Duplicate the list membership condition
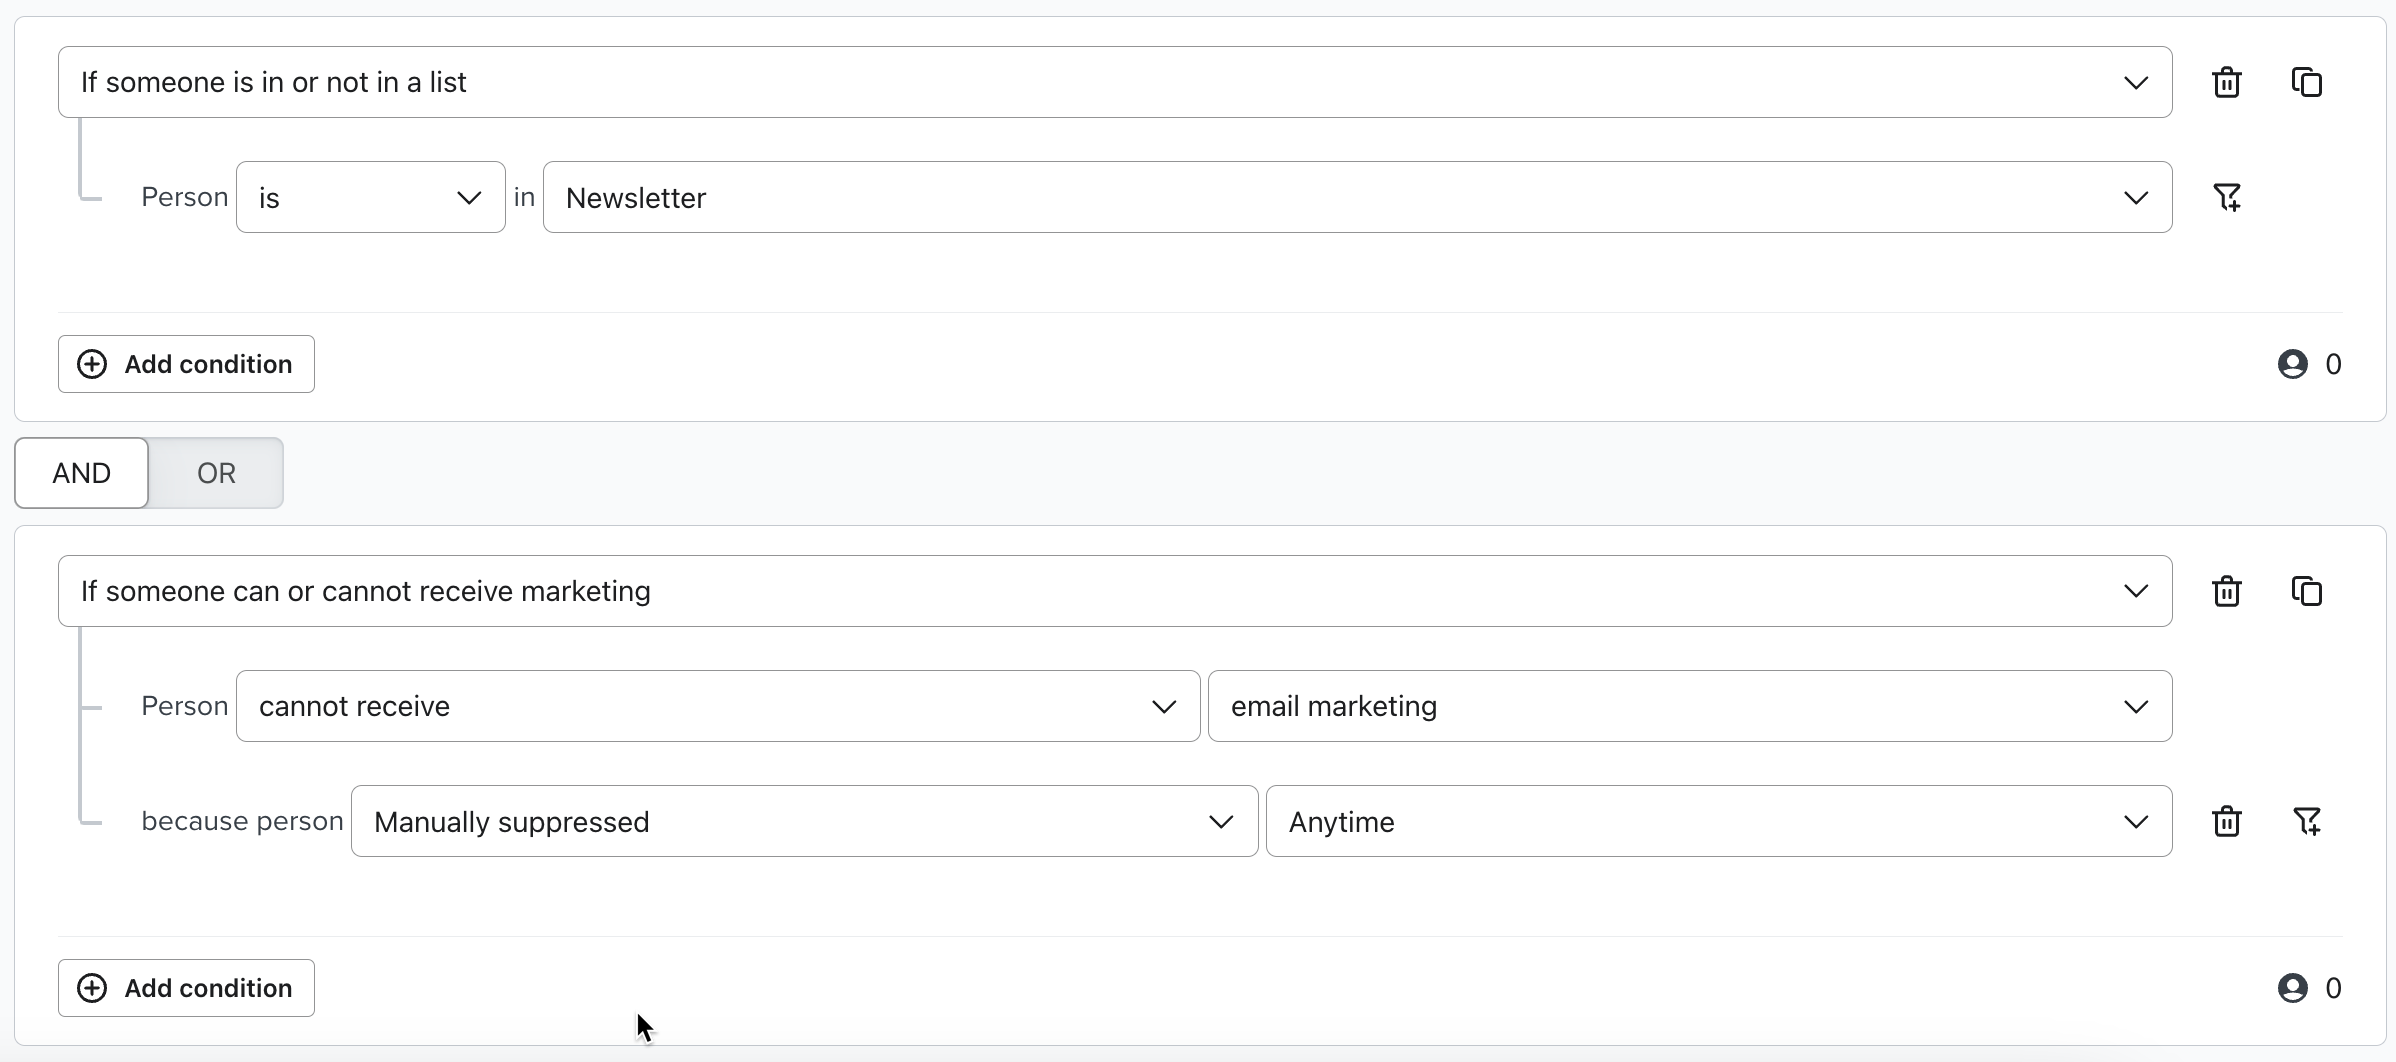This screenshot has width=2396, height=1062. [x=2307, y=82]
